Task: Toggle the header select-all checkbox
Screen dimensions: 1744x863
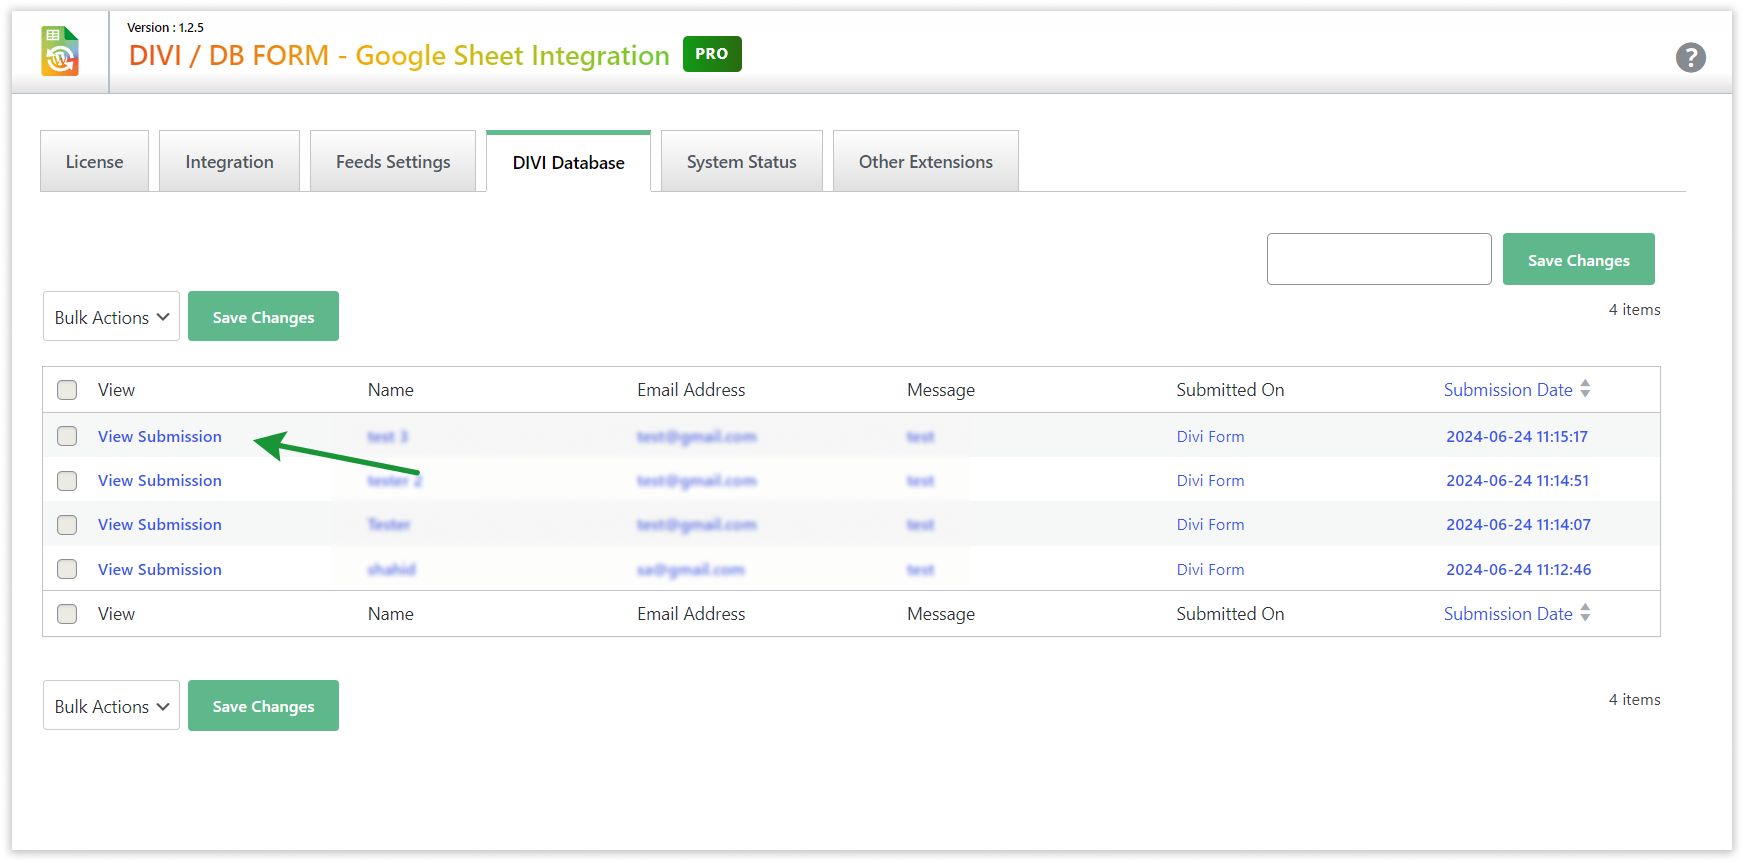Action: pyautogui.click(x=67, y=390)
